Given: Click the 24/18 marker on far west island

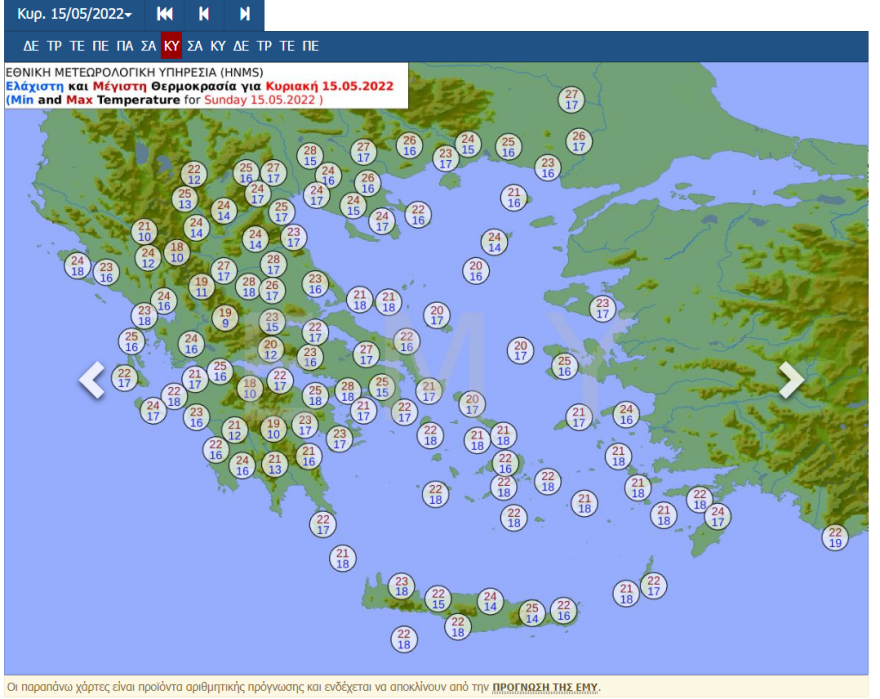Looking at the screenshot, I should point(78,266).
